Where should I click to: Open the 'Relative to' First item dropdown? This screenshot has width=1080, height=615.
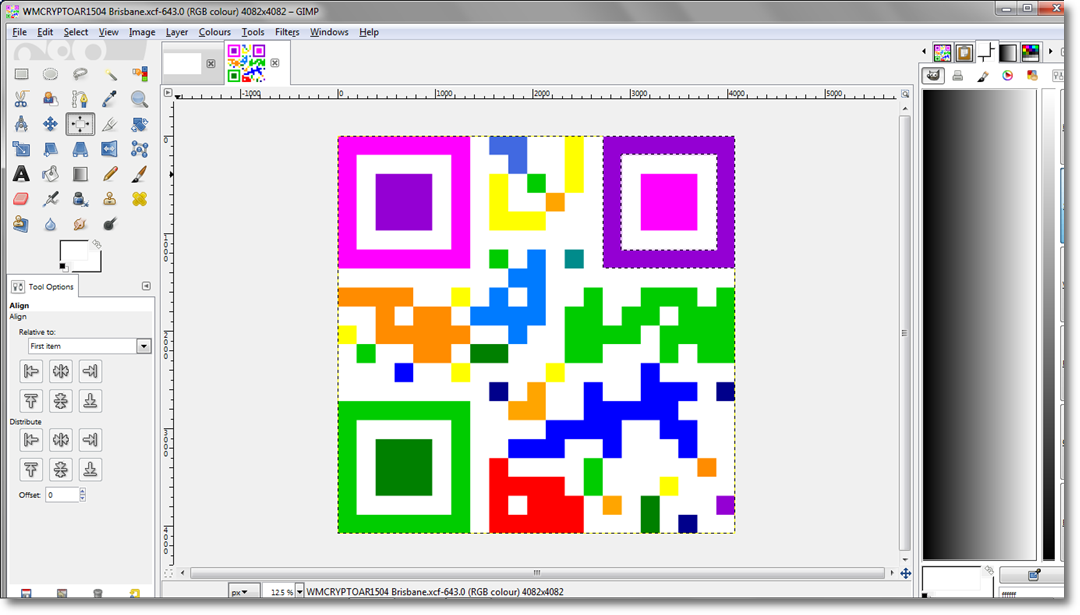coord(90,346)
